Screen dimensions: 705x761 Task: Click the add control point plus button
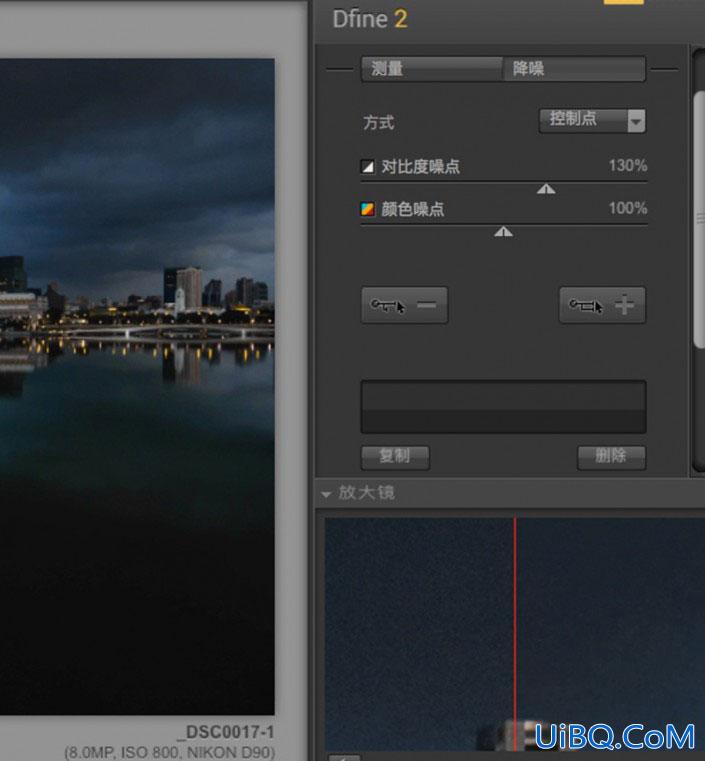[603, 305]
